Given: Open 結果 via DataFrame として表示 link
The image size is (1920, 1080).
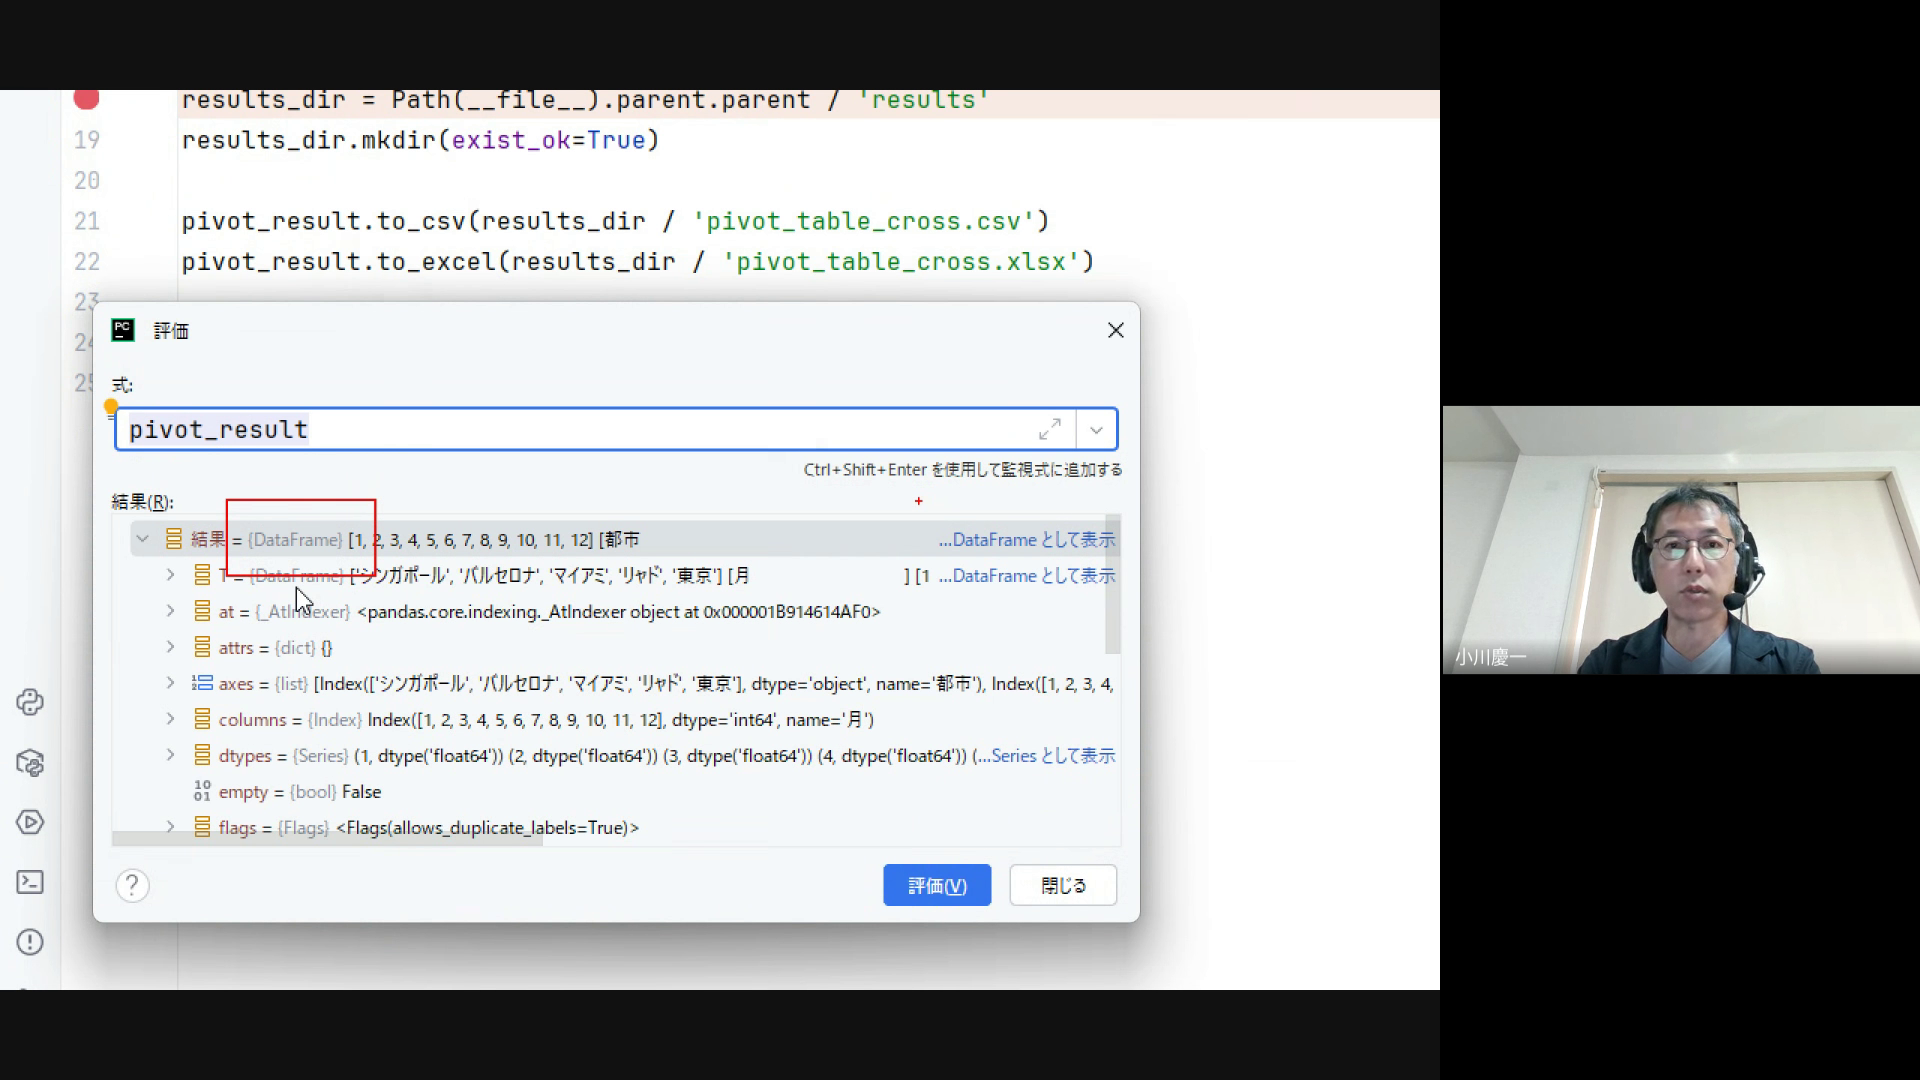Looking at the screenshot, I should pos(1027,540).
